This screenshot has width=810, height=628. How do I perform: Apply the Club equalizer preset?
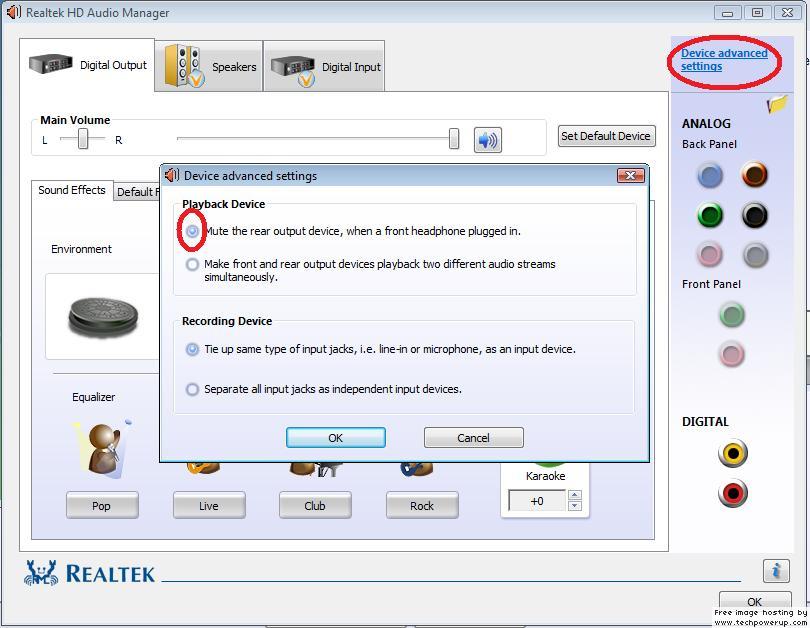pyautogui.click(x=315, y=506)
